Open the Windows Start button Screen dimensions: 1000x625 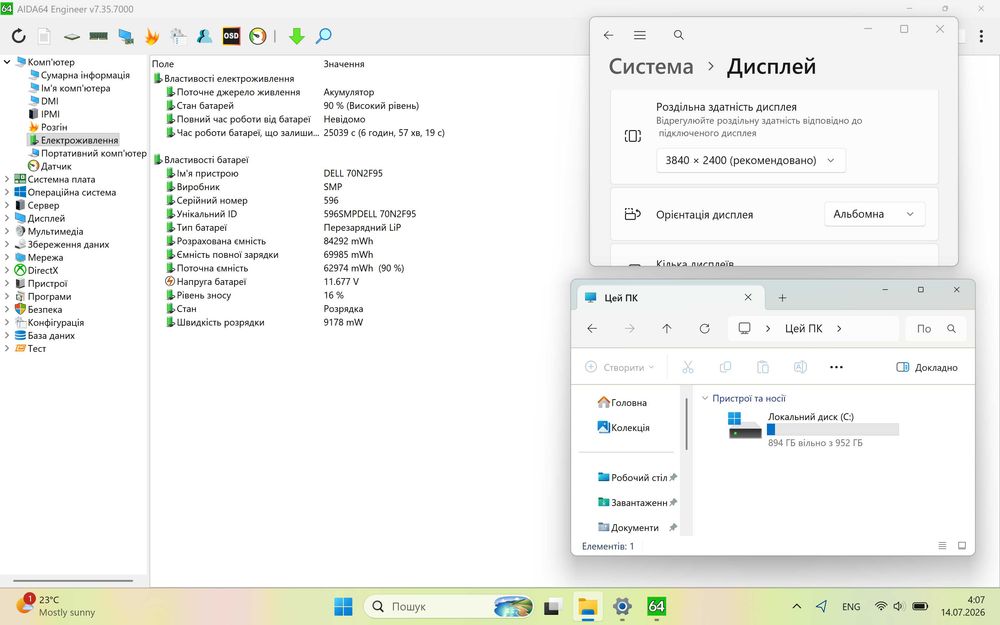(x=343, y=607)
